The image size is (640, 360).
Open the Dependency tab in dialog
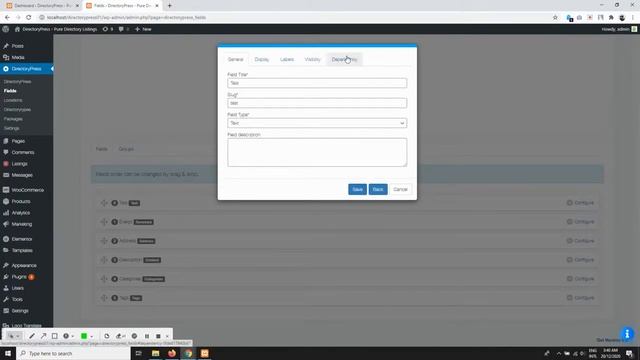(x=344, y=60)
